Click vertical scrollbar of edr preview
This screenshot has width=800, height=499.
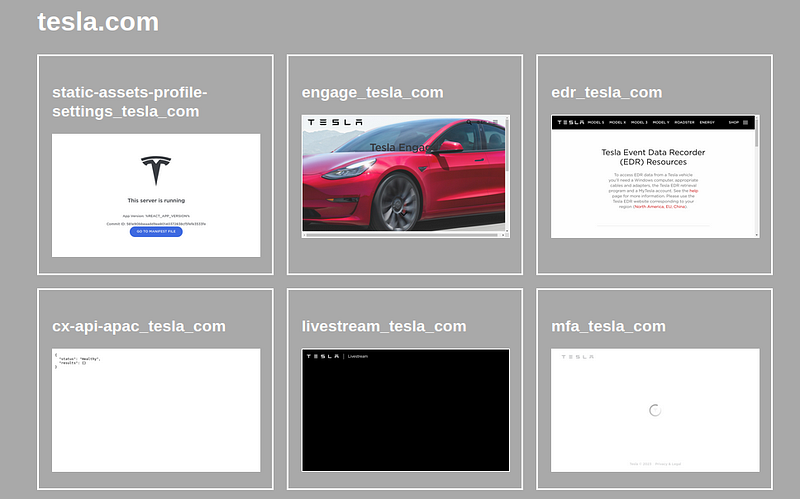tap(757, 176)
